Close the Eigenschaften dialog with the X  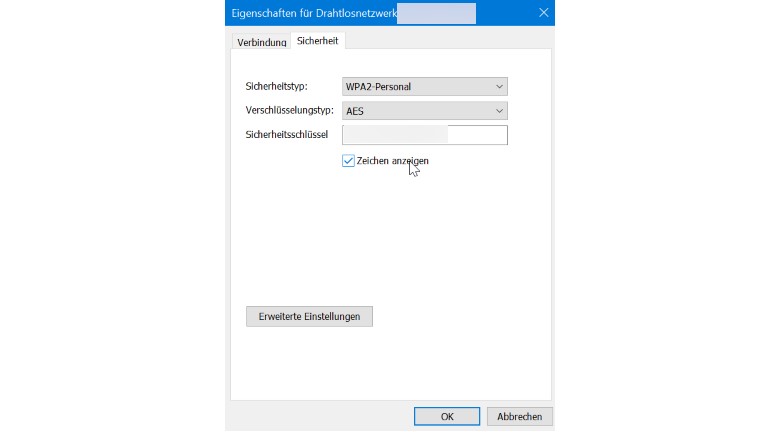coord(543,12)
